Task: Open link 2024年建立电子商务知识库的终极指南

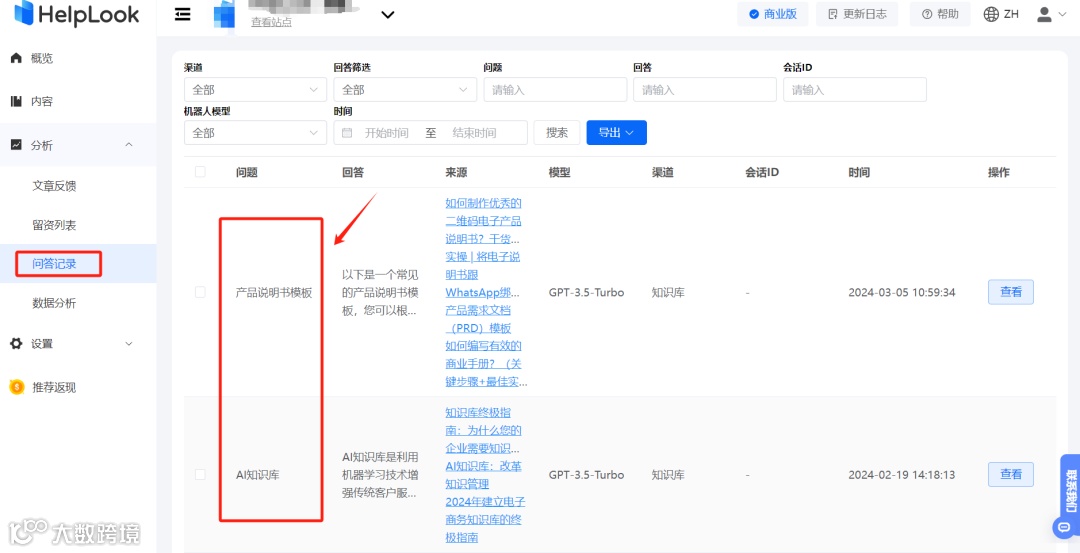Action: click(x=486, y=519)
